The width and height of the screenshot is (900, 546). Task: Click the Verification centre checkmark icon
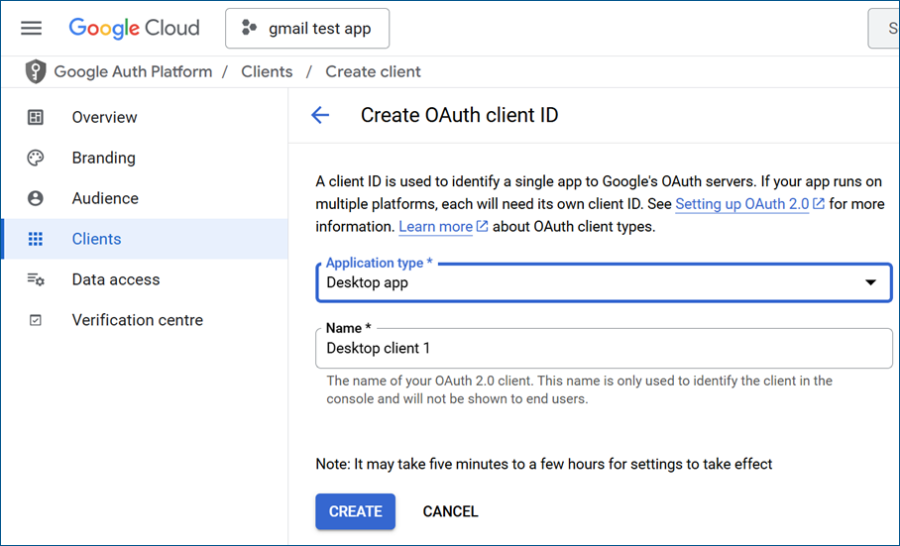(36, 320)
